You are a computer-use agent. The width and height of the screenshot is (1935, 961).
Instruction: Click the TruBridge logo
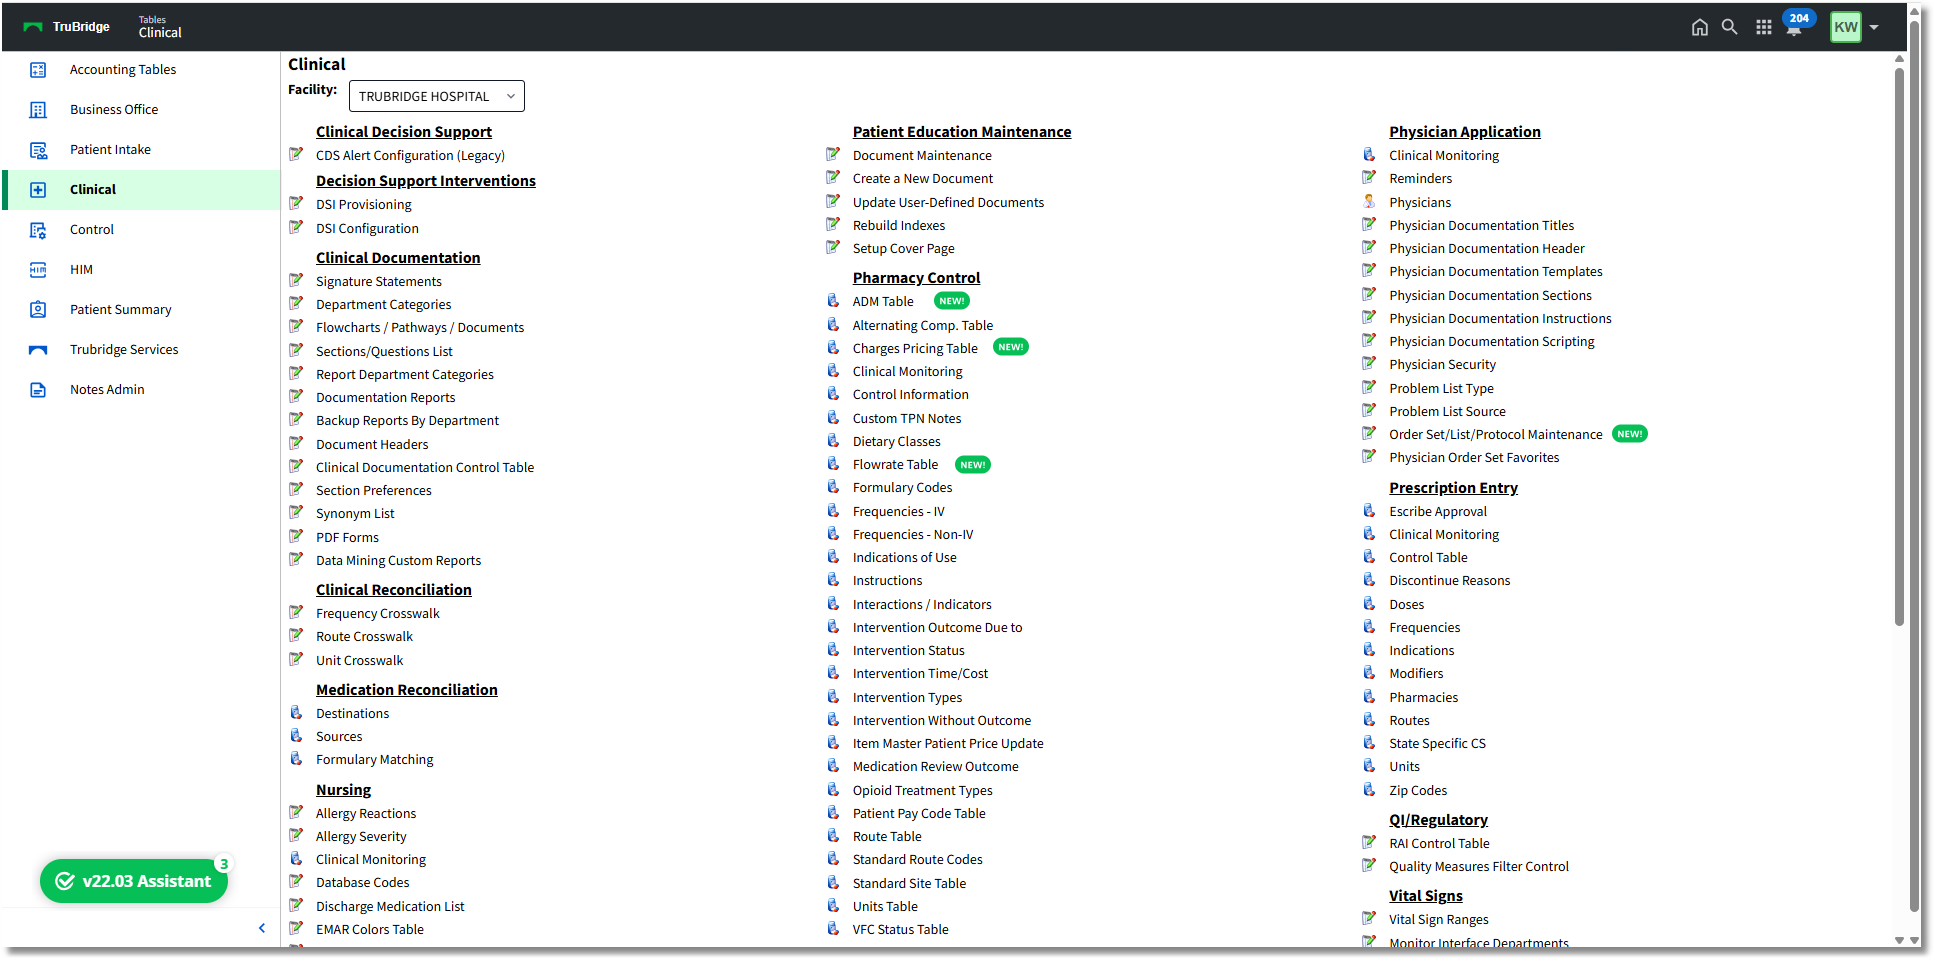pyautogui.click(x=67, y=27)
